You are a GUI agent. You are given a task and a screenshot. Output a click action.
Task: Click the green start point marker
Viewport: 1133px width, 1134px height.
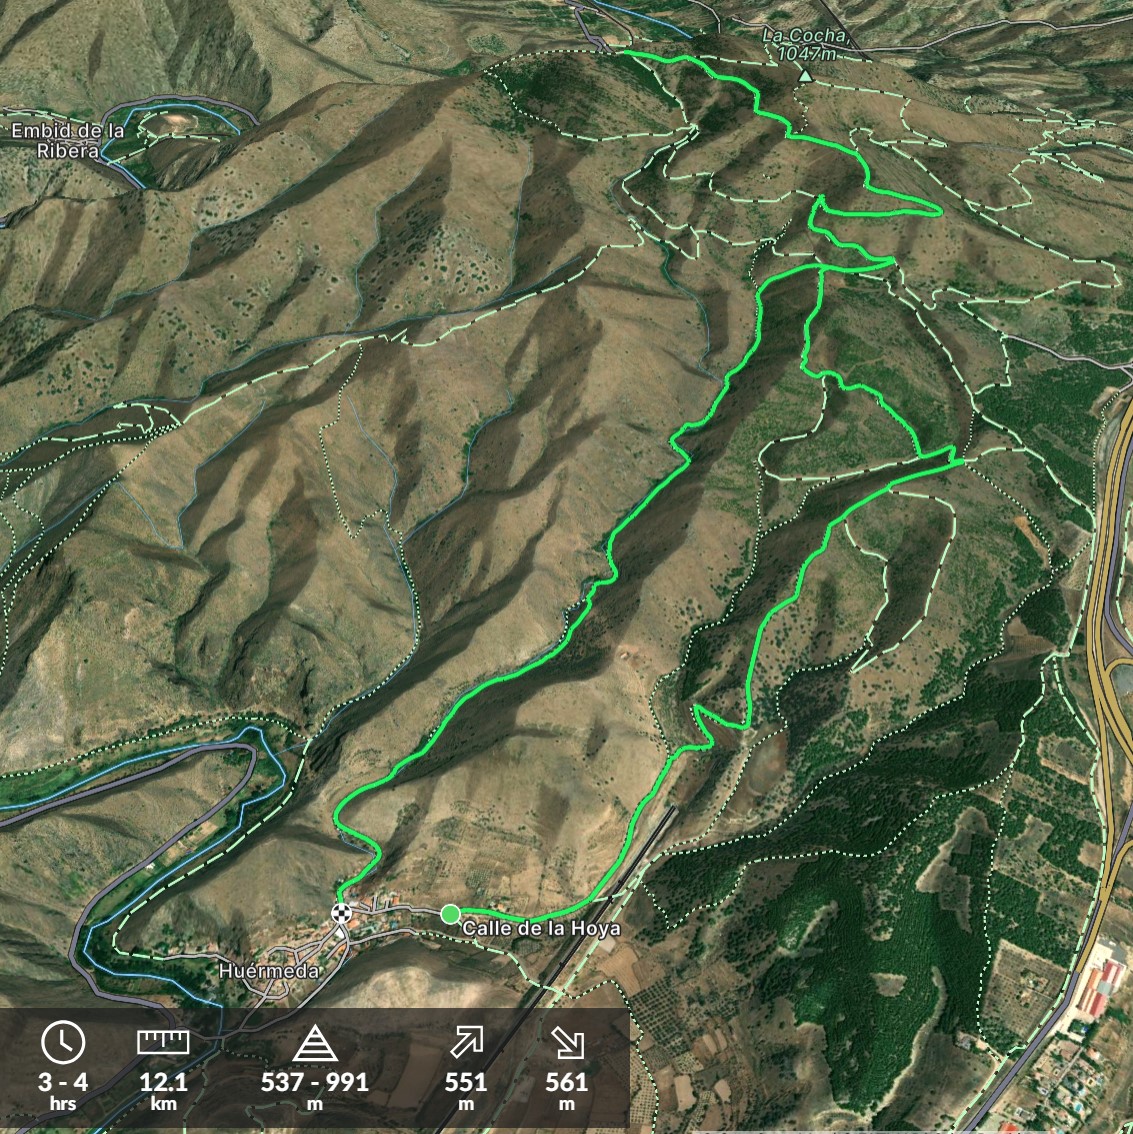click(x=450, y=914)
